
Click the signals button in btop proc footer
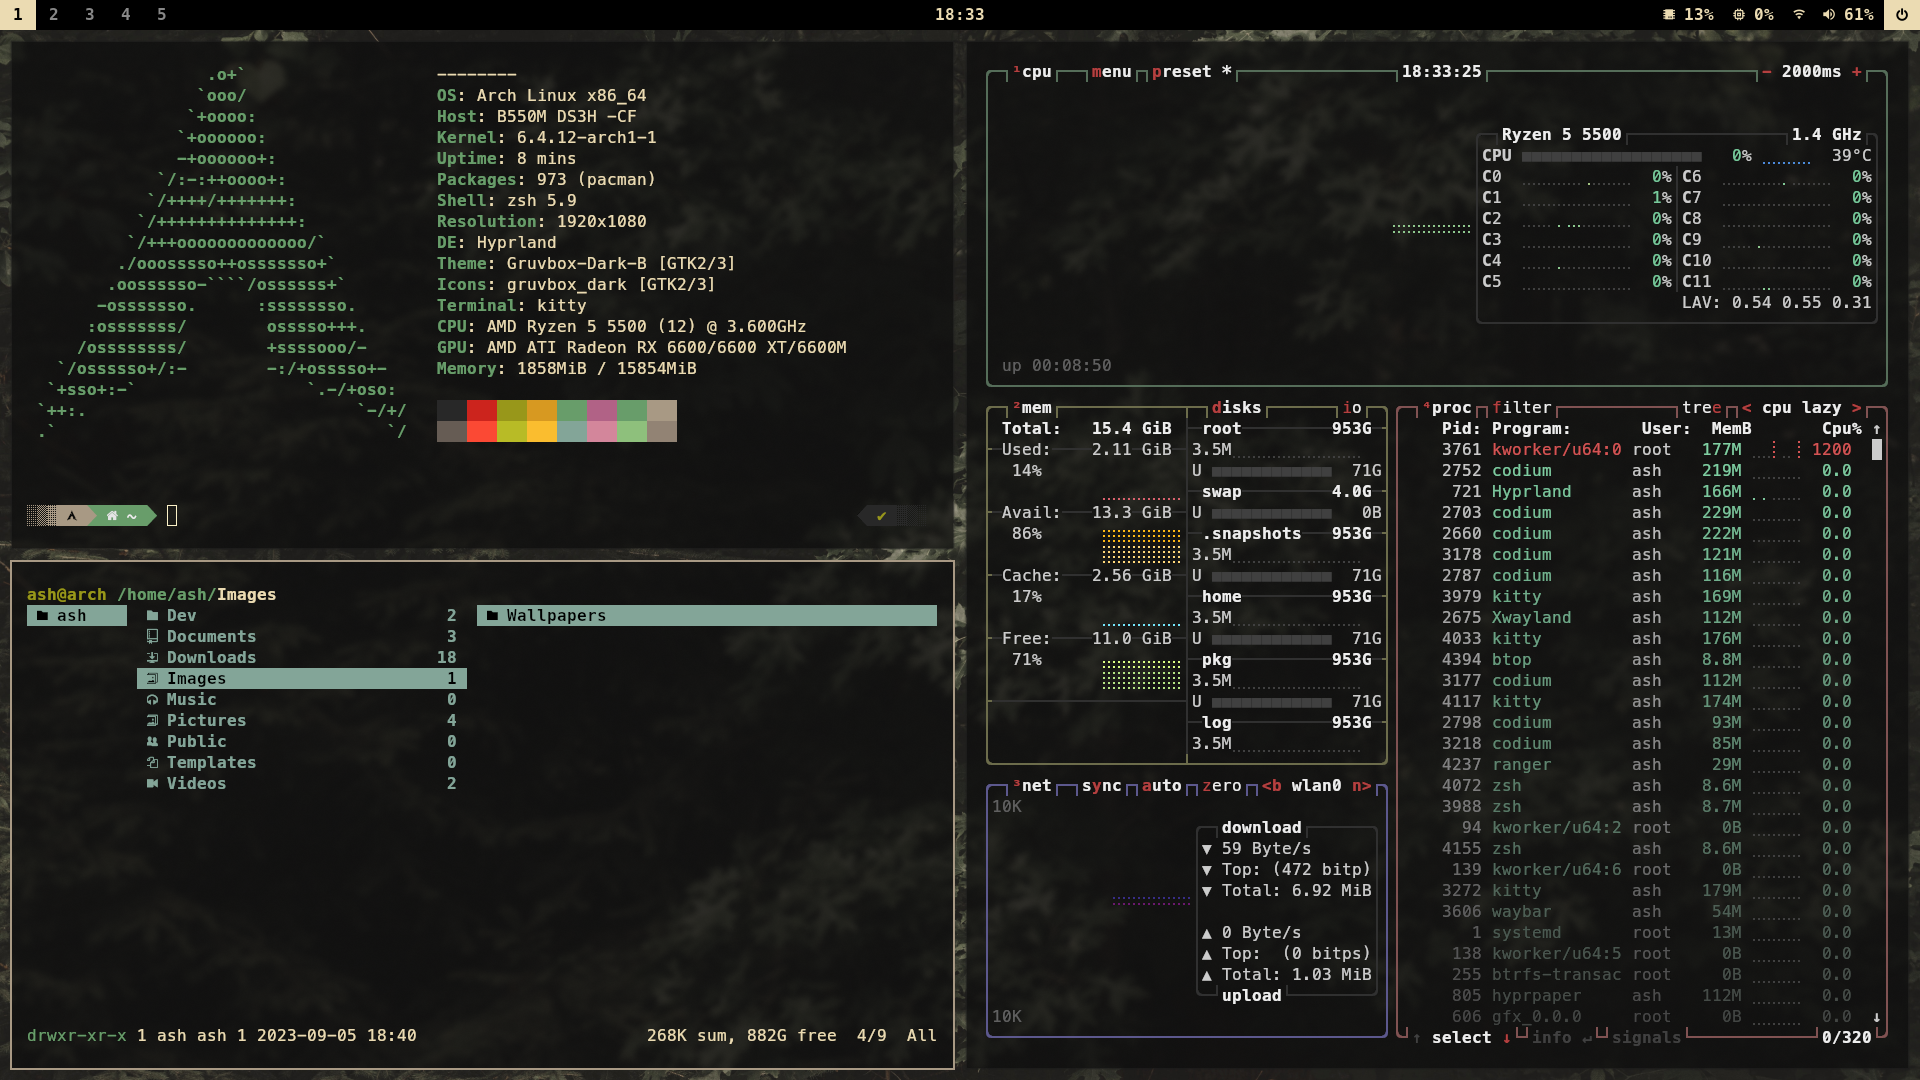coord(1646,1038)
